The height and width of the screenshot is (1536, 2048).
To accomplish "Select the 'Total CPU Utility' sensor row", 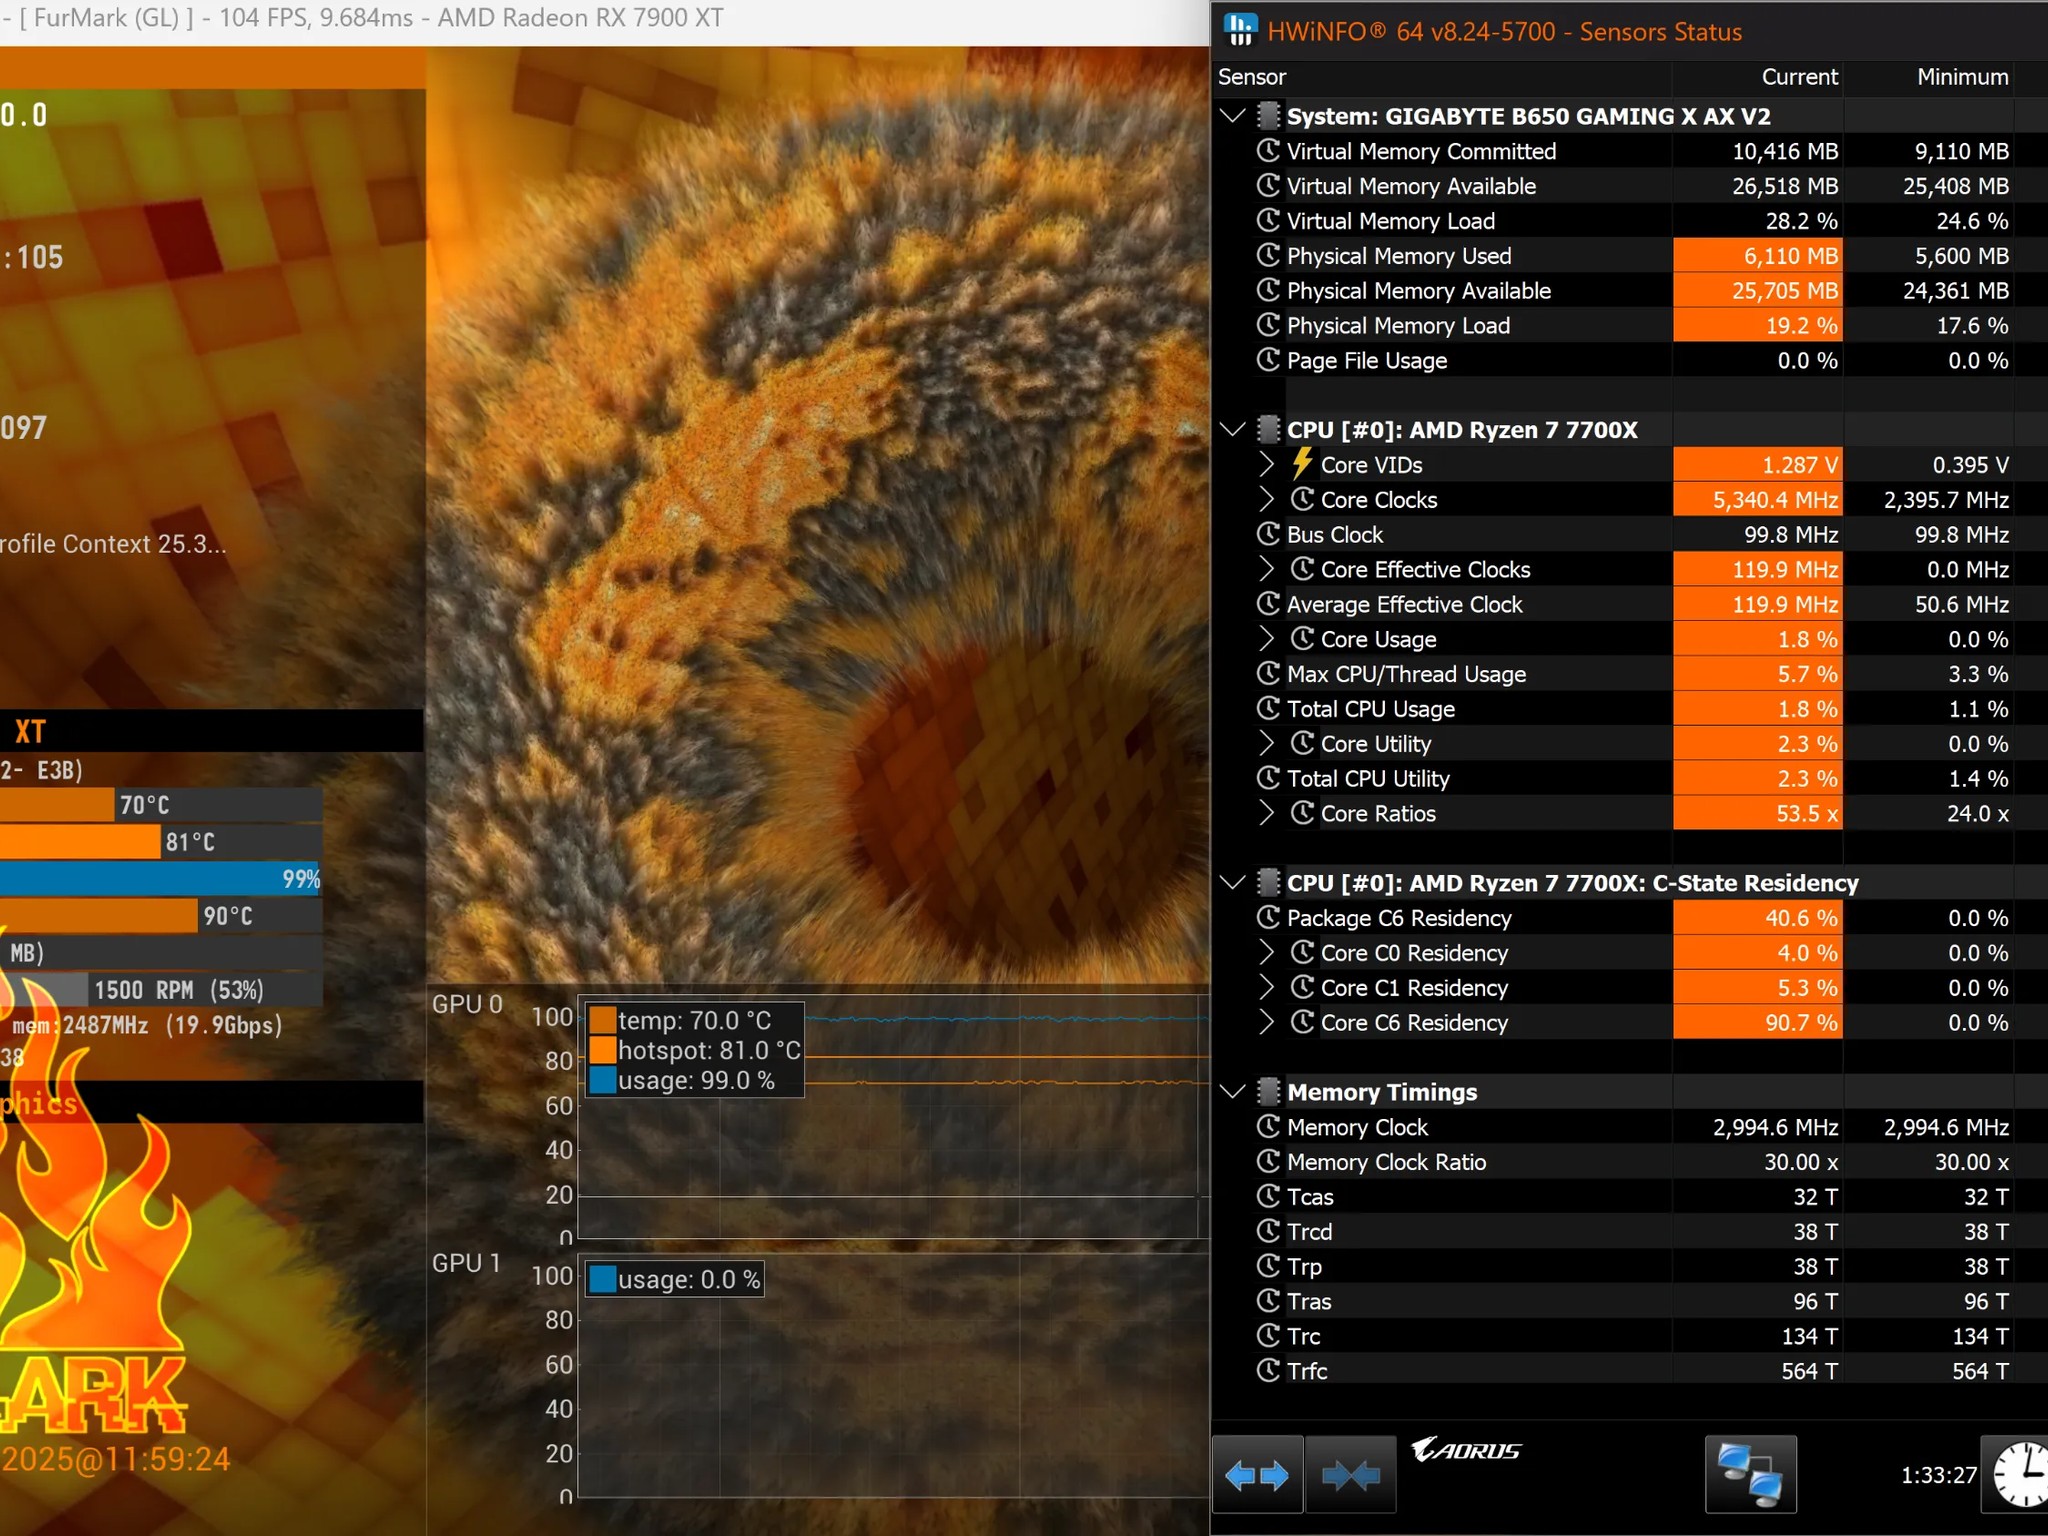I will pos(1629,778).
